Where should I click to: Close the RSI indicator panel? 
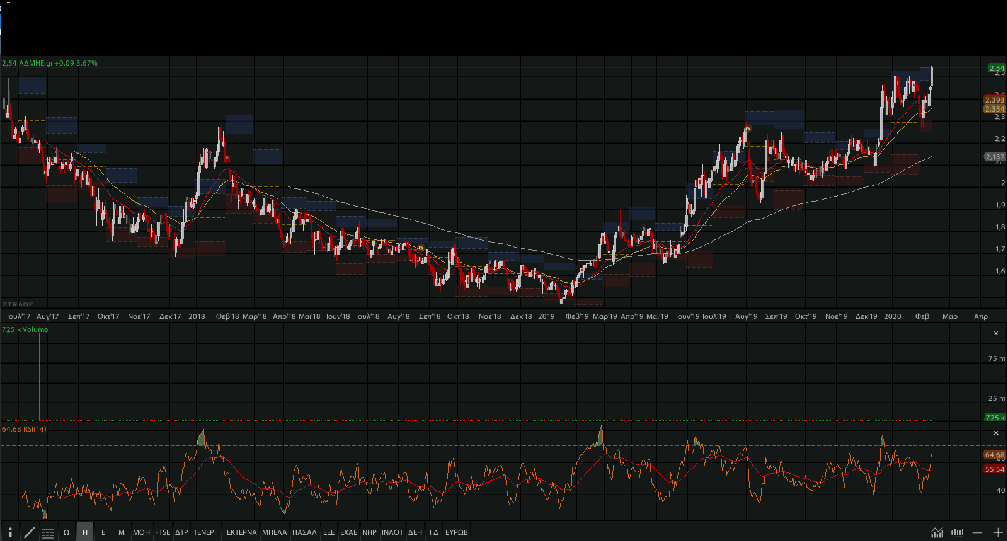pyautogui.click(x=994, y=433)
